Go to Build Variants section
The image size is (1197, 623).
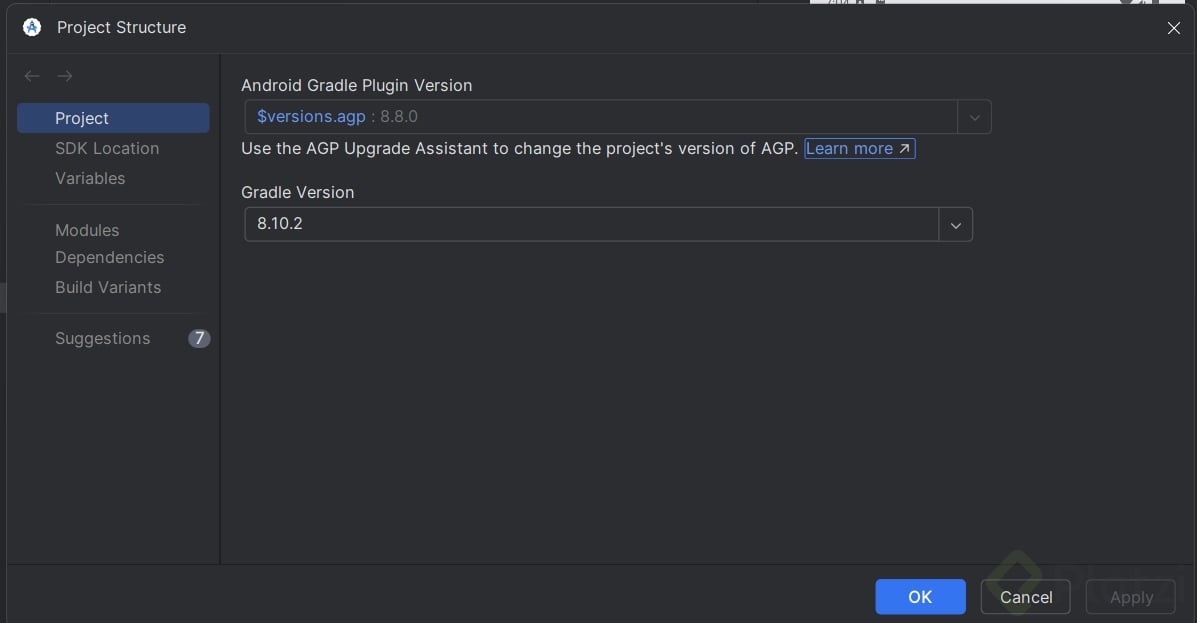(108, 287)
